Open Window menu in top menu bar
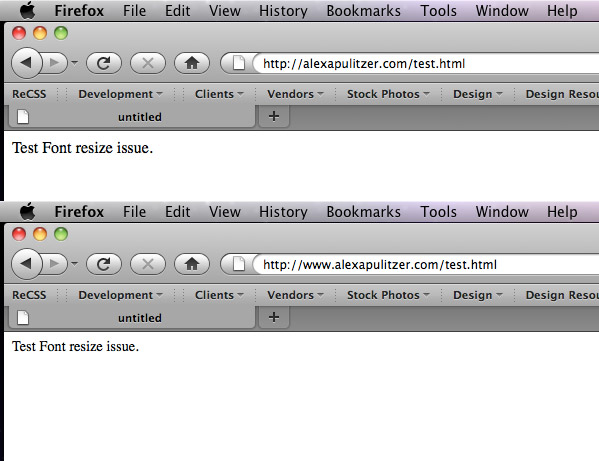 502,11
